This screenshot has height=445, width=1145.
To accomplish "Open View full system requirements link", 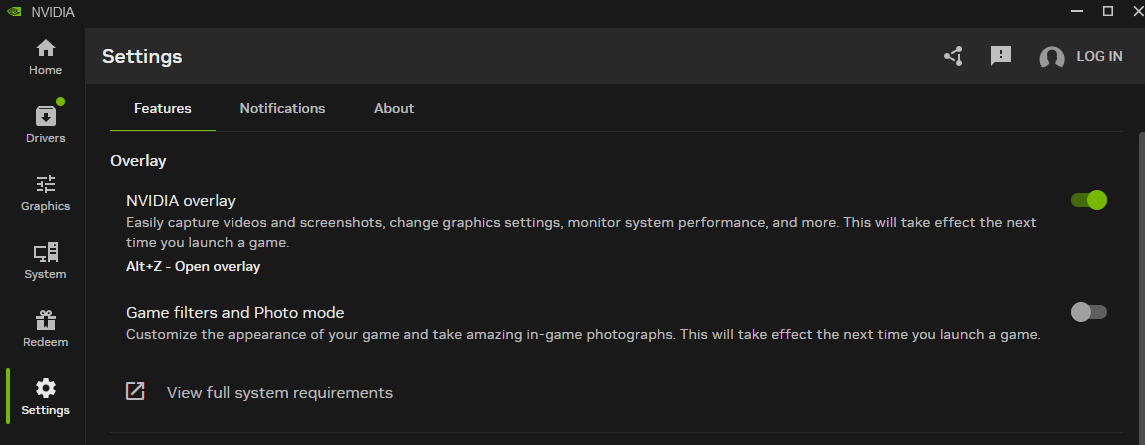I will tap(280, 392).
